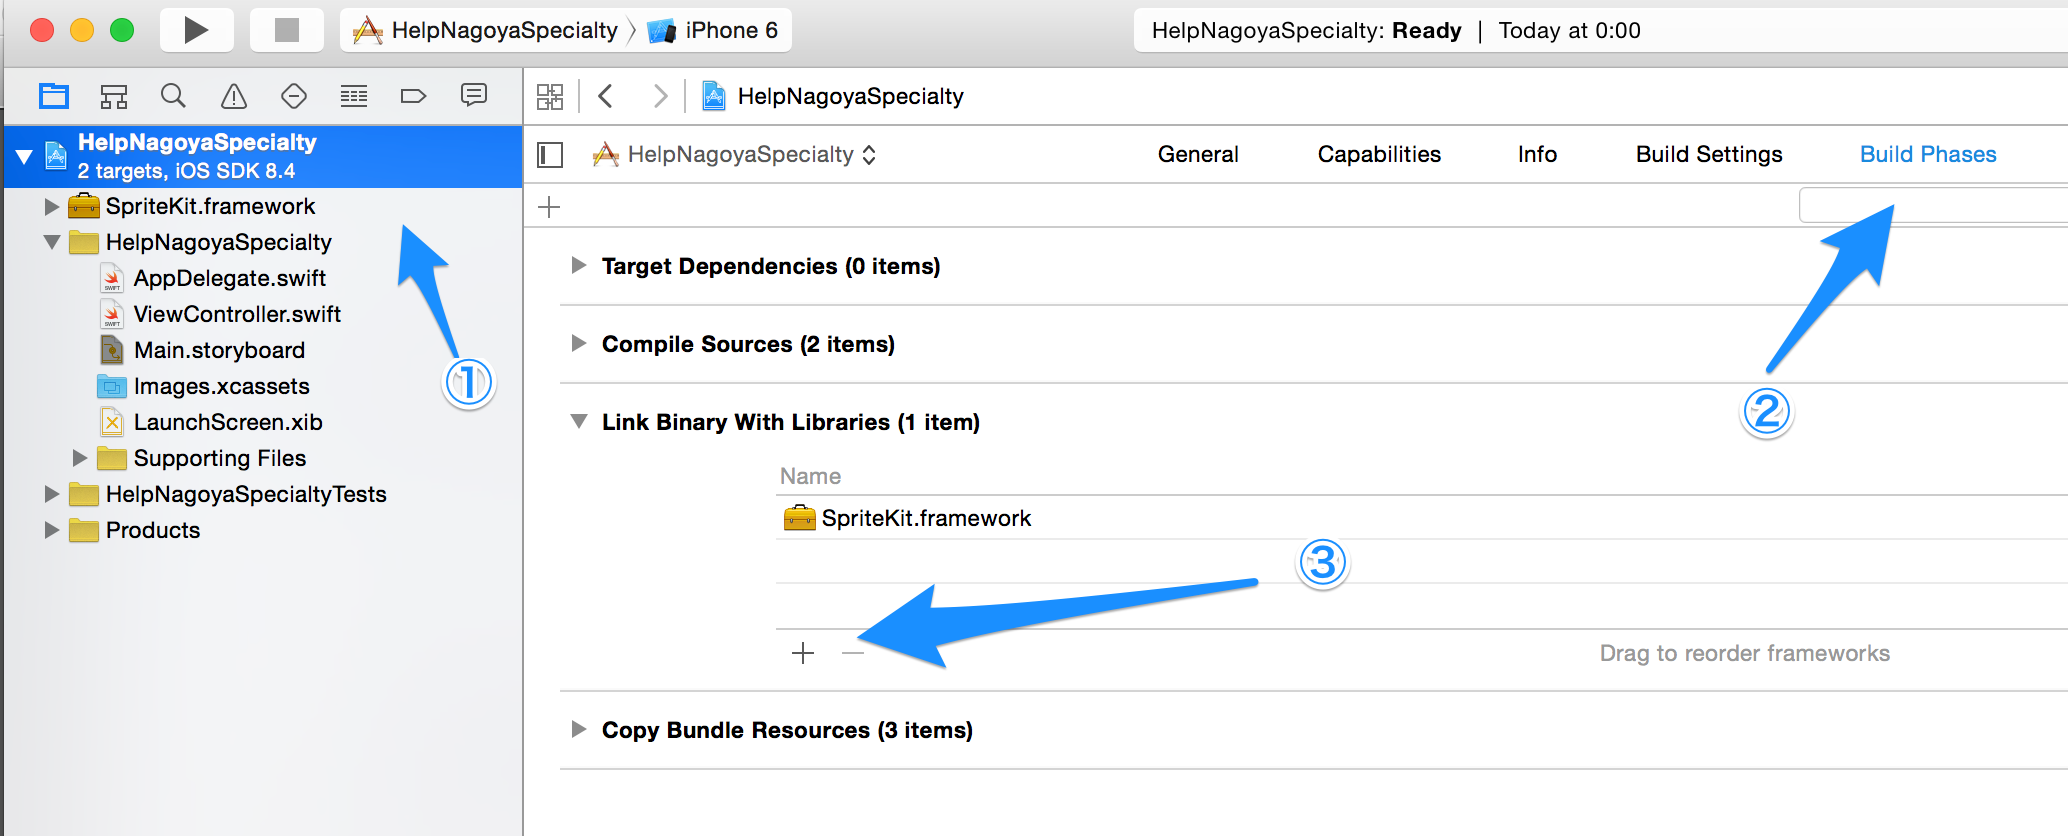Expand the Supporting Files folder
Image resolution: width=2068 pixels, height=836 pixels.
pyautogui.click(x=80, y=458)
